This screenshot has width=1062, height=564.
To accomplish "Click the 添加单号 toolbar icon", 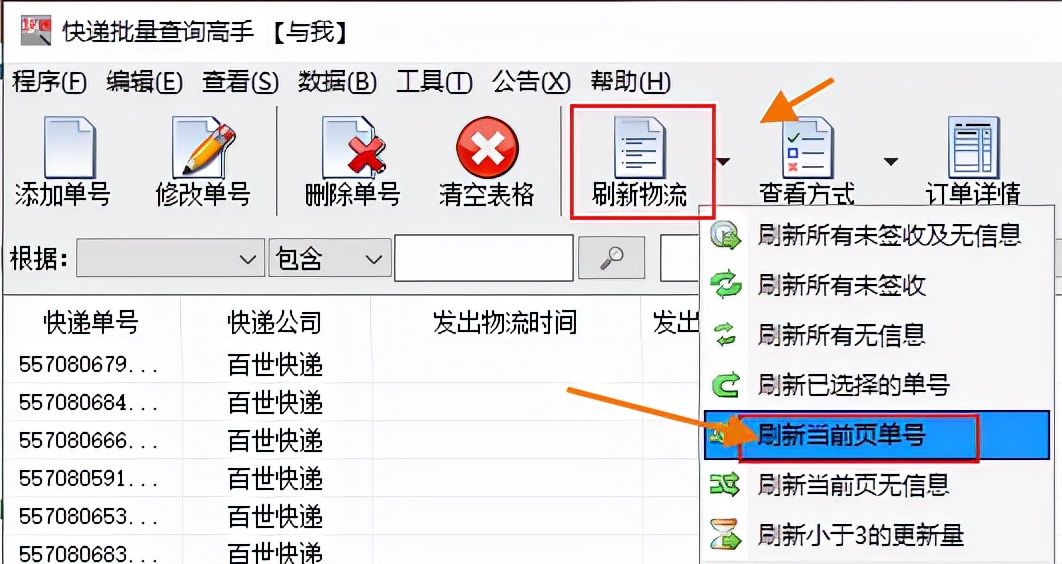I will click(70, 148).
